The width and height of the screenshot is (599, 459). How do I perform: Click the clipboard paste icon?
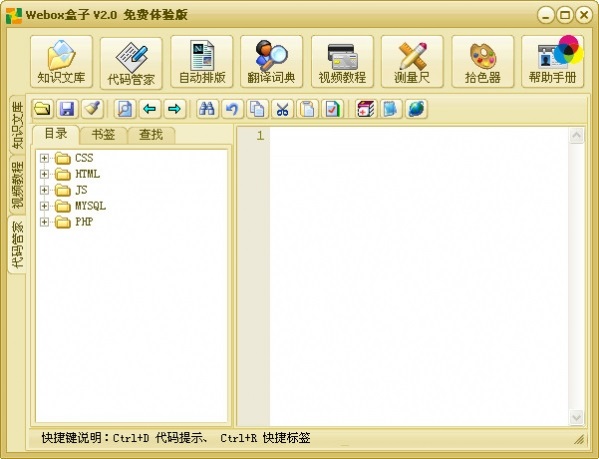point(307,109)
